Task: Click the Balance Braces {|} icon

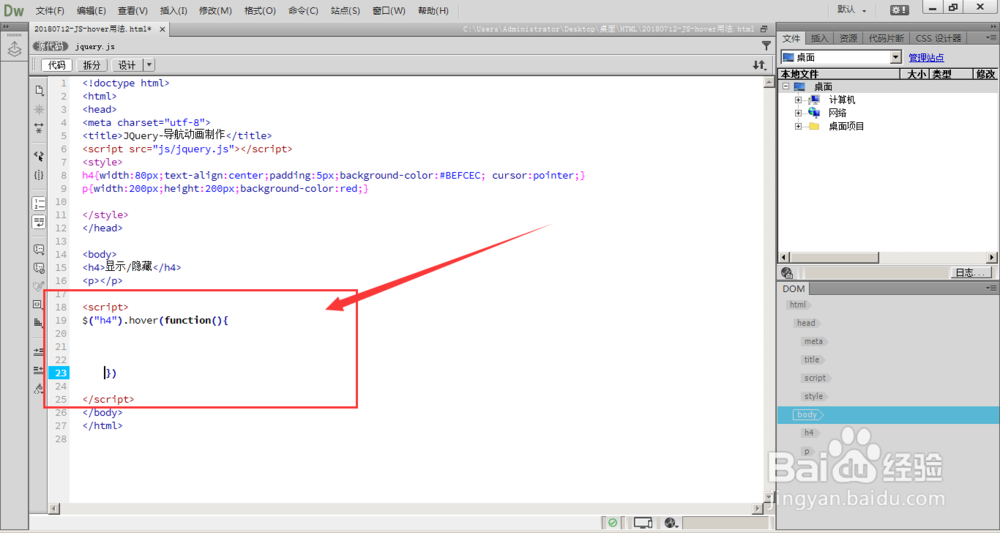Action: (x=39, y=175)
